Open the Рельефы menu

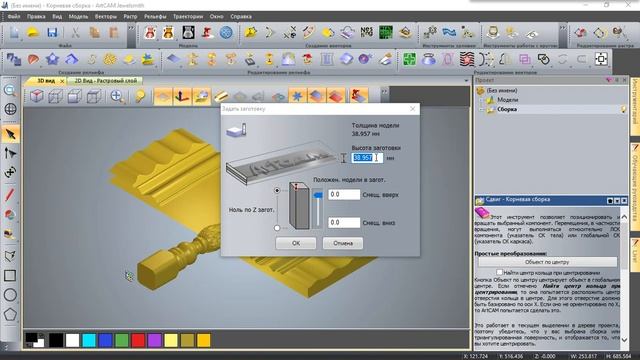[x=155, y=17]
